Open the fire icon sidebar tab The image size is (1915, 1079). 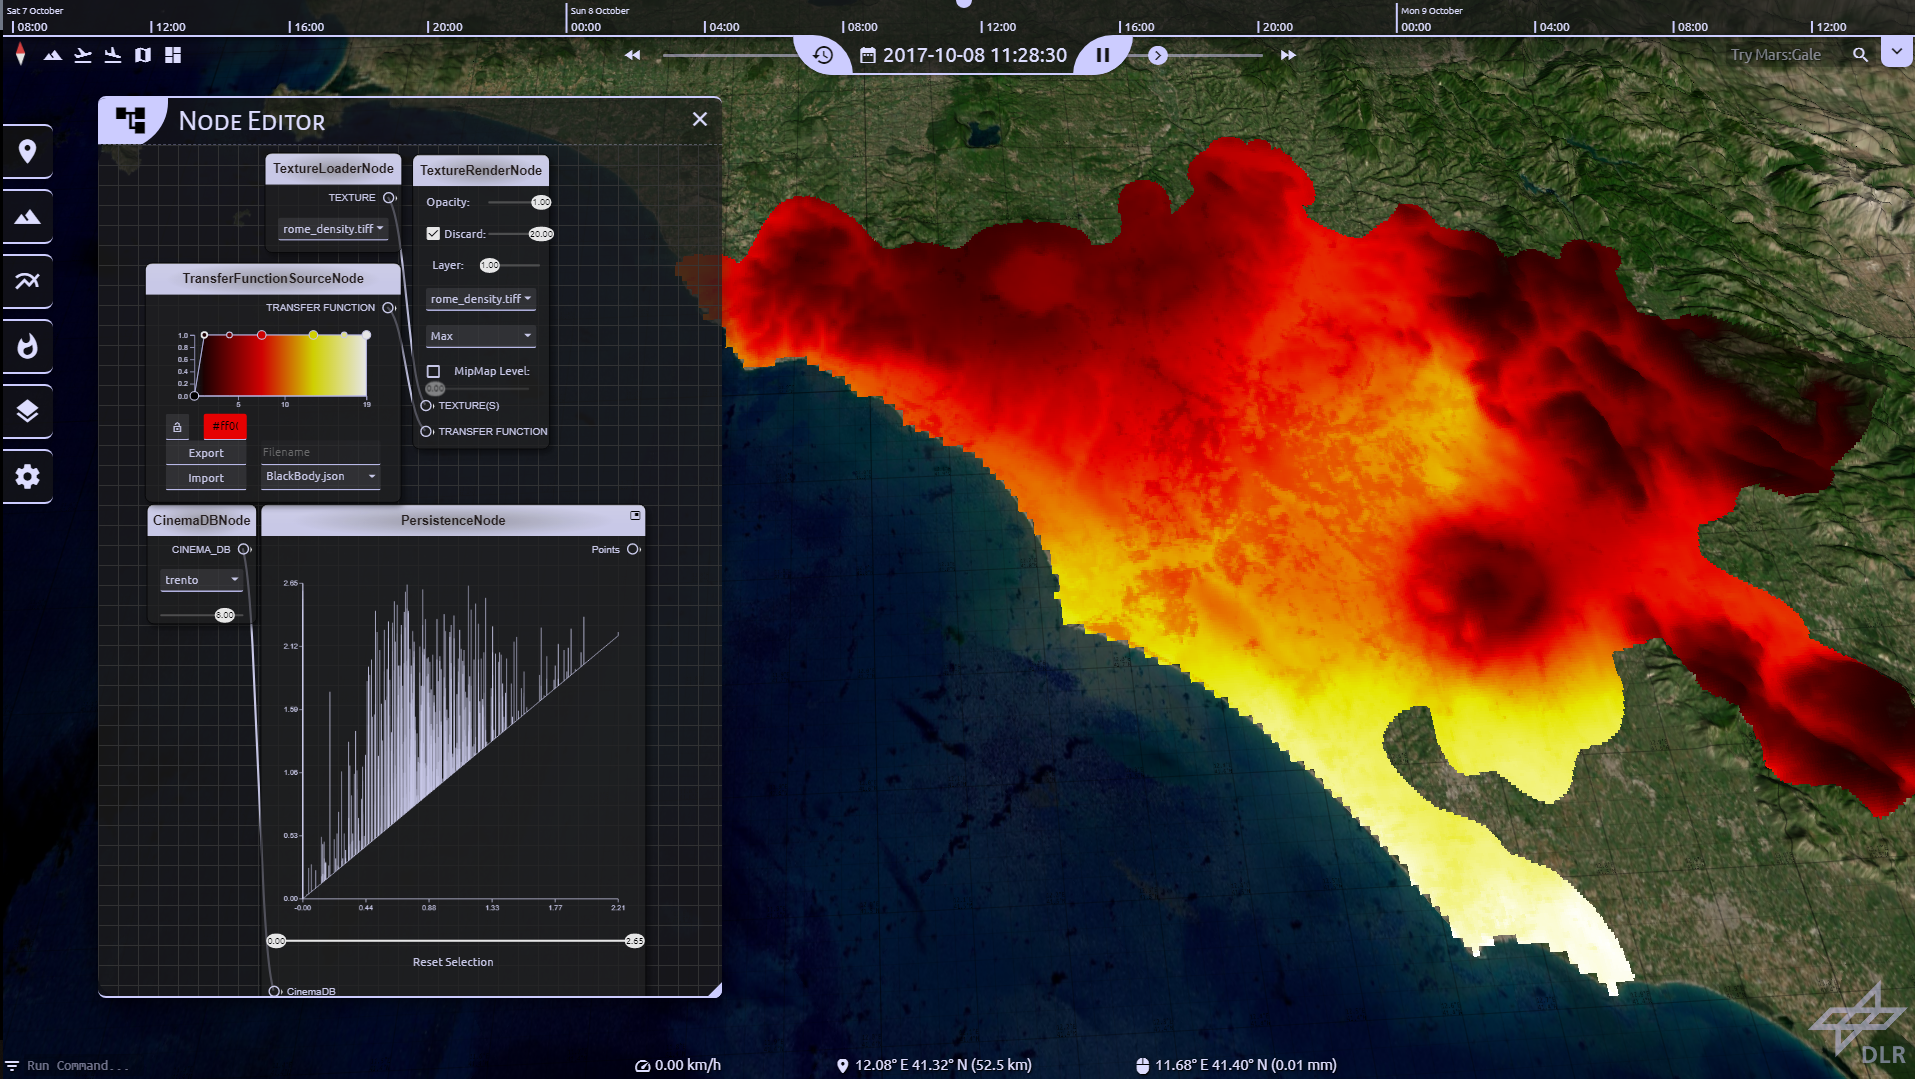tap(27, 346)
